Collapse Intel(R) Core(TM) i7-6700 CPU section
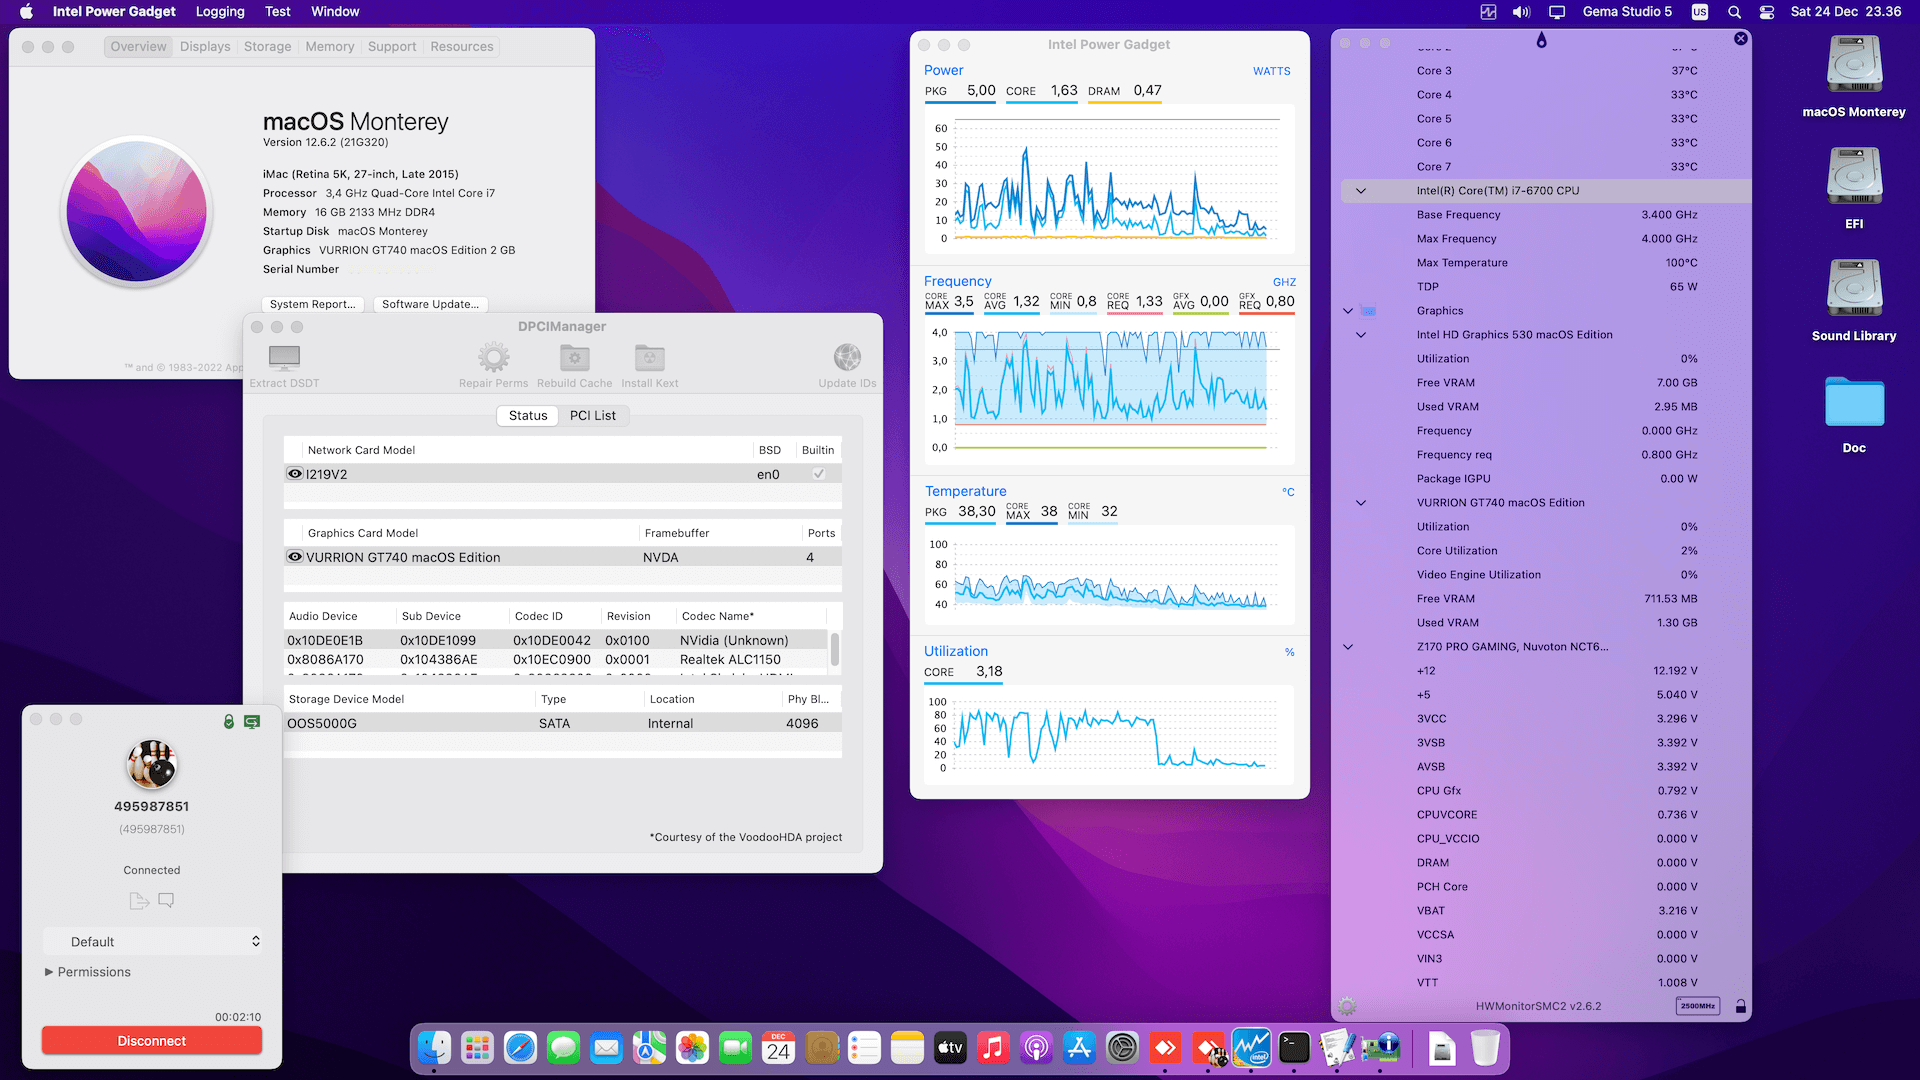Viewport: 1920px width, 1080px height. 1361,191
